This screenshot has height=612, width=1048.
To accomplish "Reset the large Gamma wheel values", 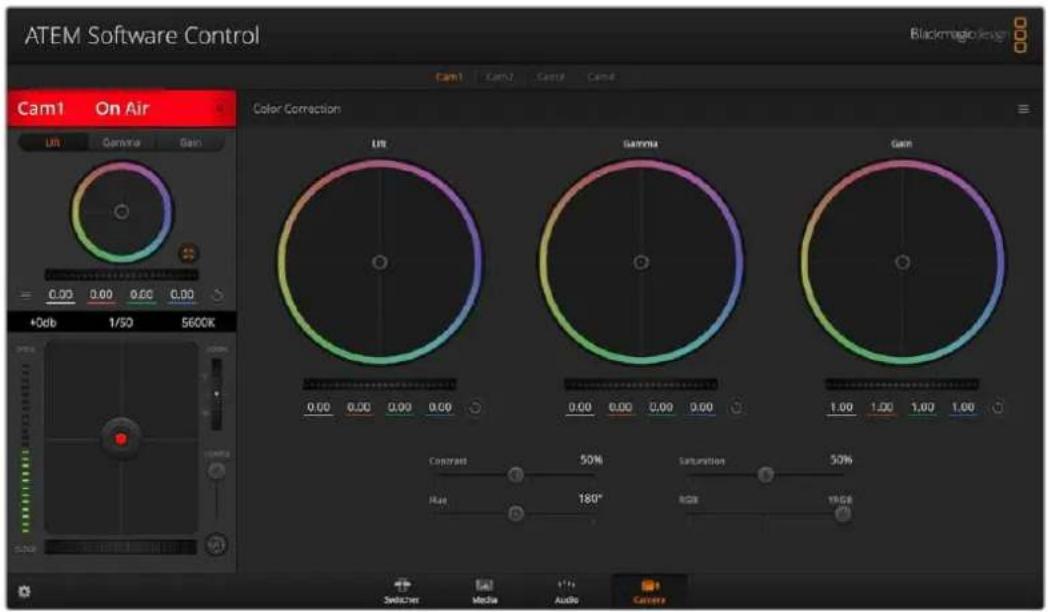I will (x=736, y=408).
